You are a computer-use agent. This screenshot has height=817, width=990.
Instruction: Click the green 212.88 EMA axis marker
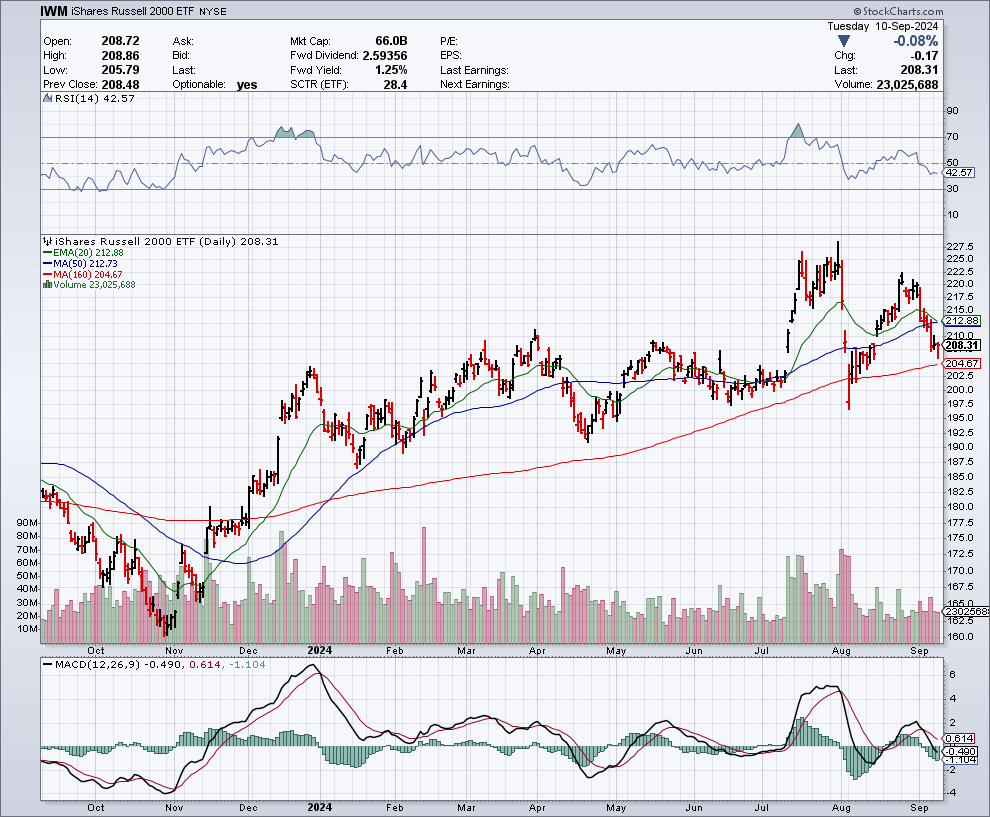point(961,320)
